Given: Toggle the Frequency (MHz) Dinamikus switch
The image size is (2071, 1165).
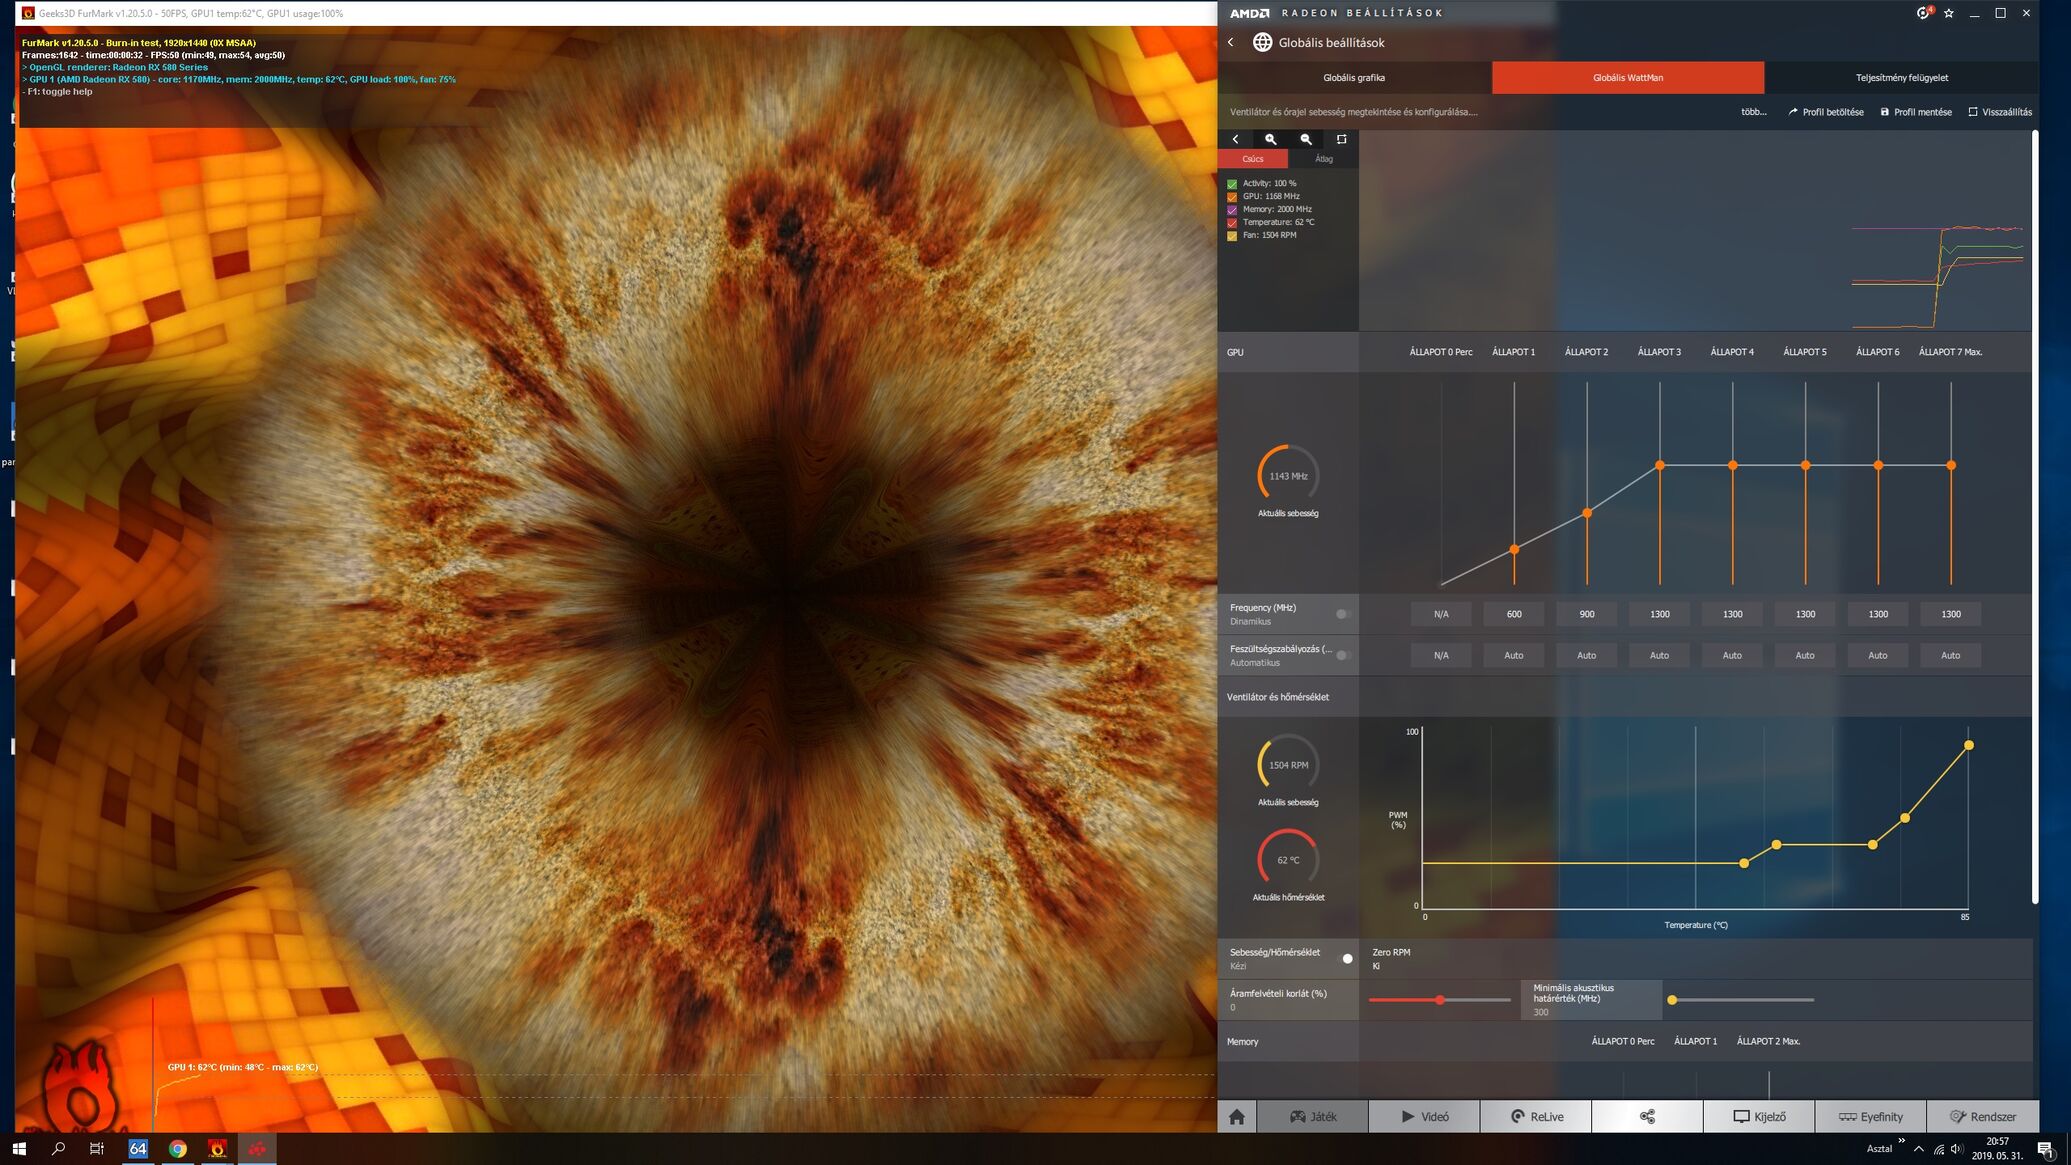Looking at the screenshot, I should click(x=1343, y=614).
